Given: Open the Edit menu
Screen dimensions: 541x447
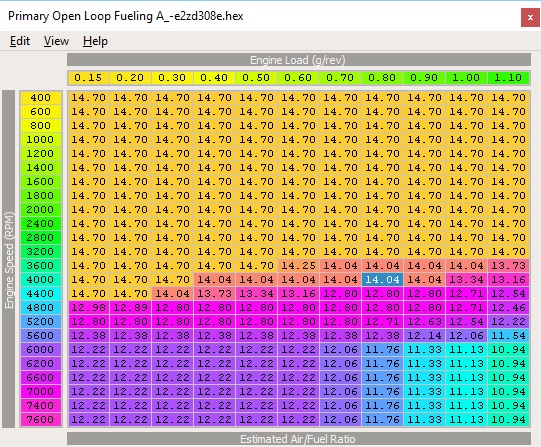Looking at the screenshot, I should [20, 41].
